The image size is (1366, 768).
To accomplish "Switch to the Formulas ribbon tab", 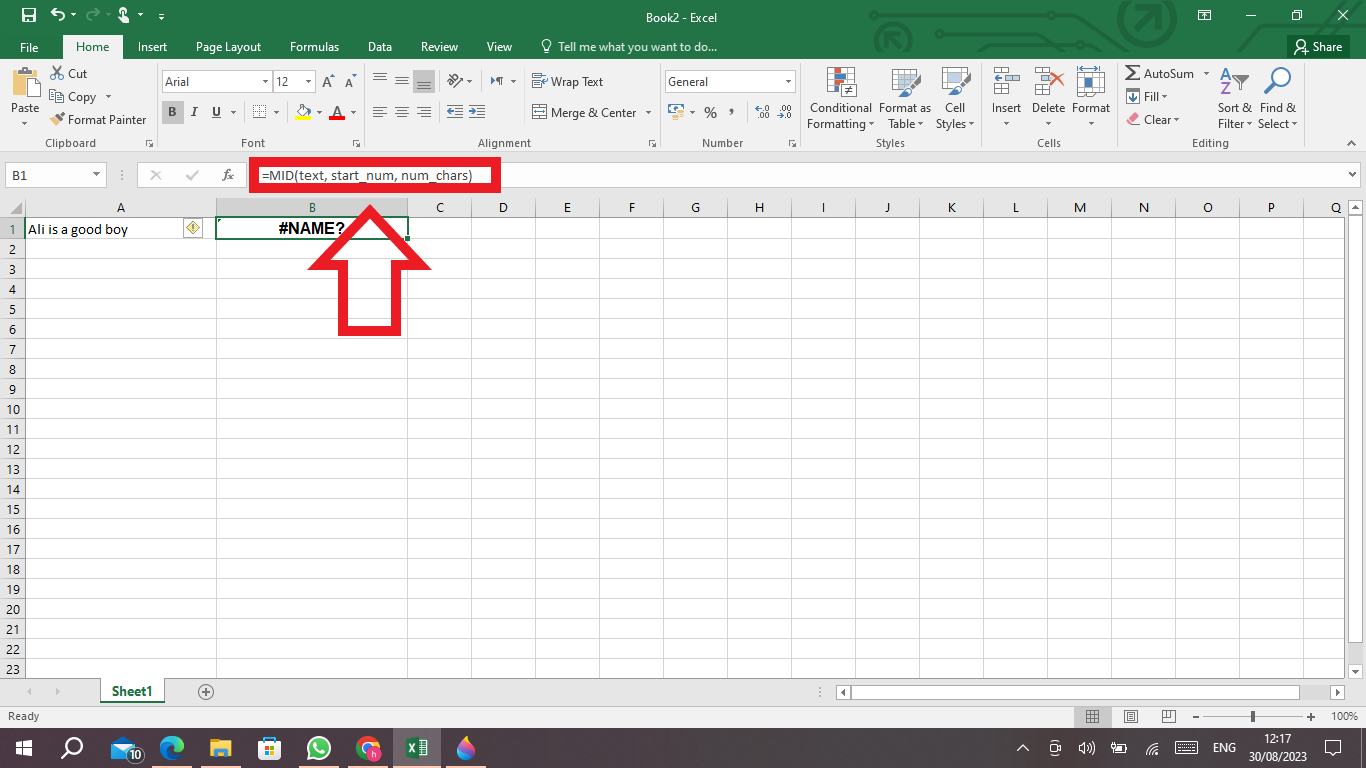I will (314, 46).
